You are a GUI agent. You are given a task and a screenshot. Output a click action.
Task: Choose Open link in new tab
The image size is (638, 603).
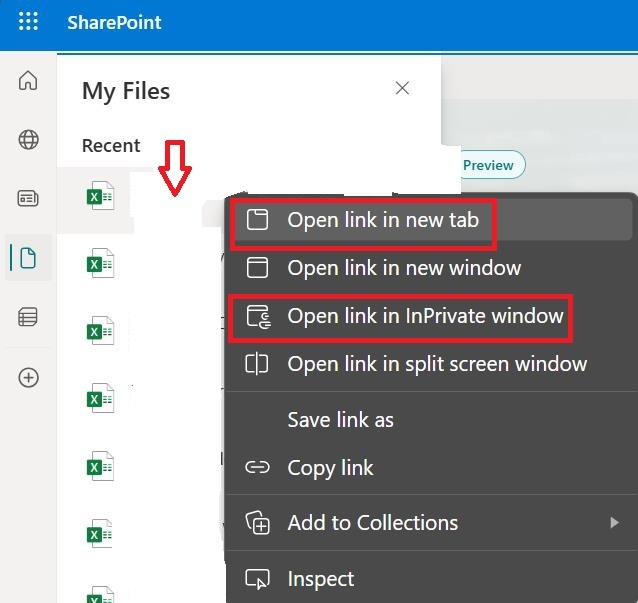432,220
